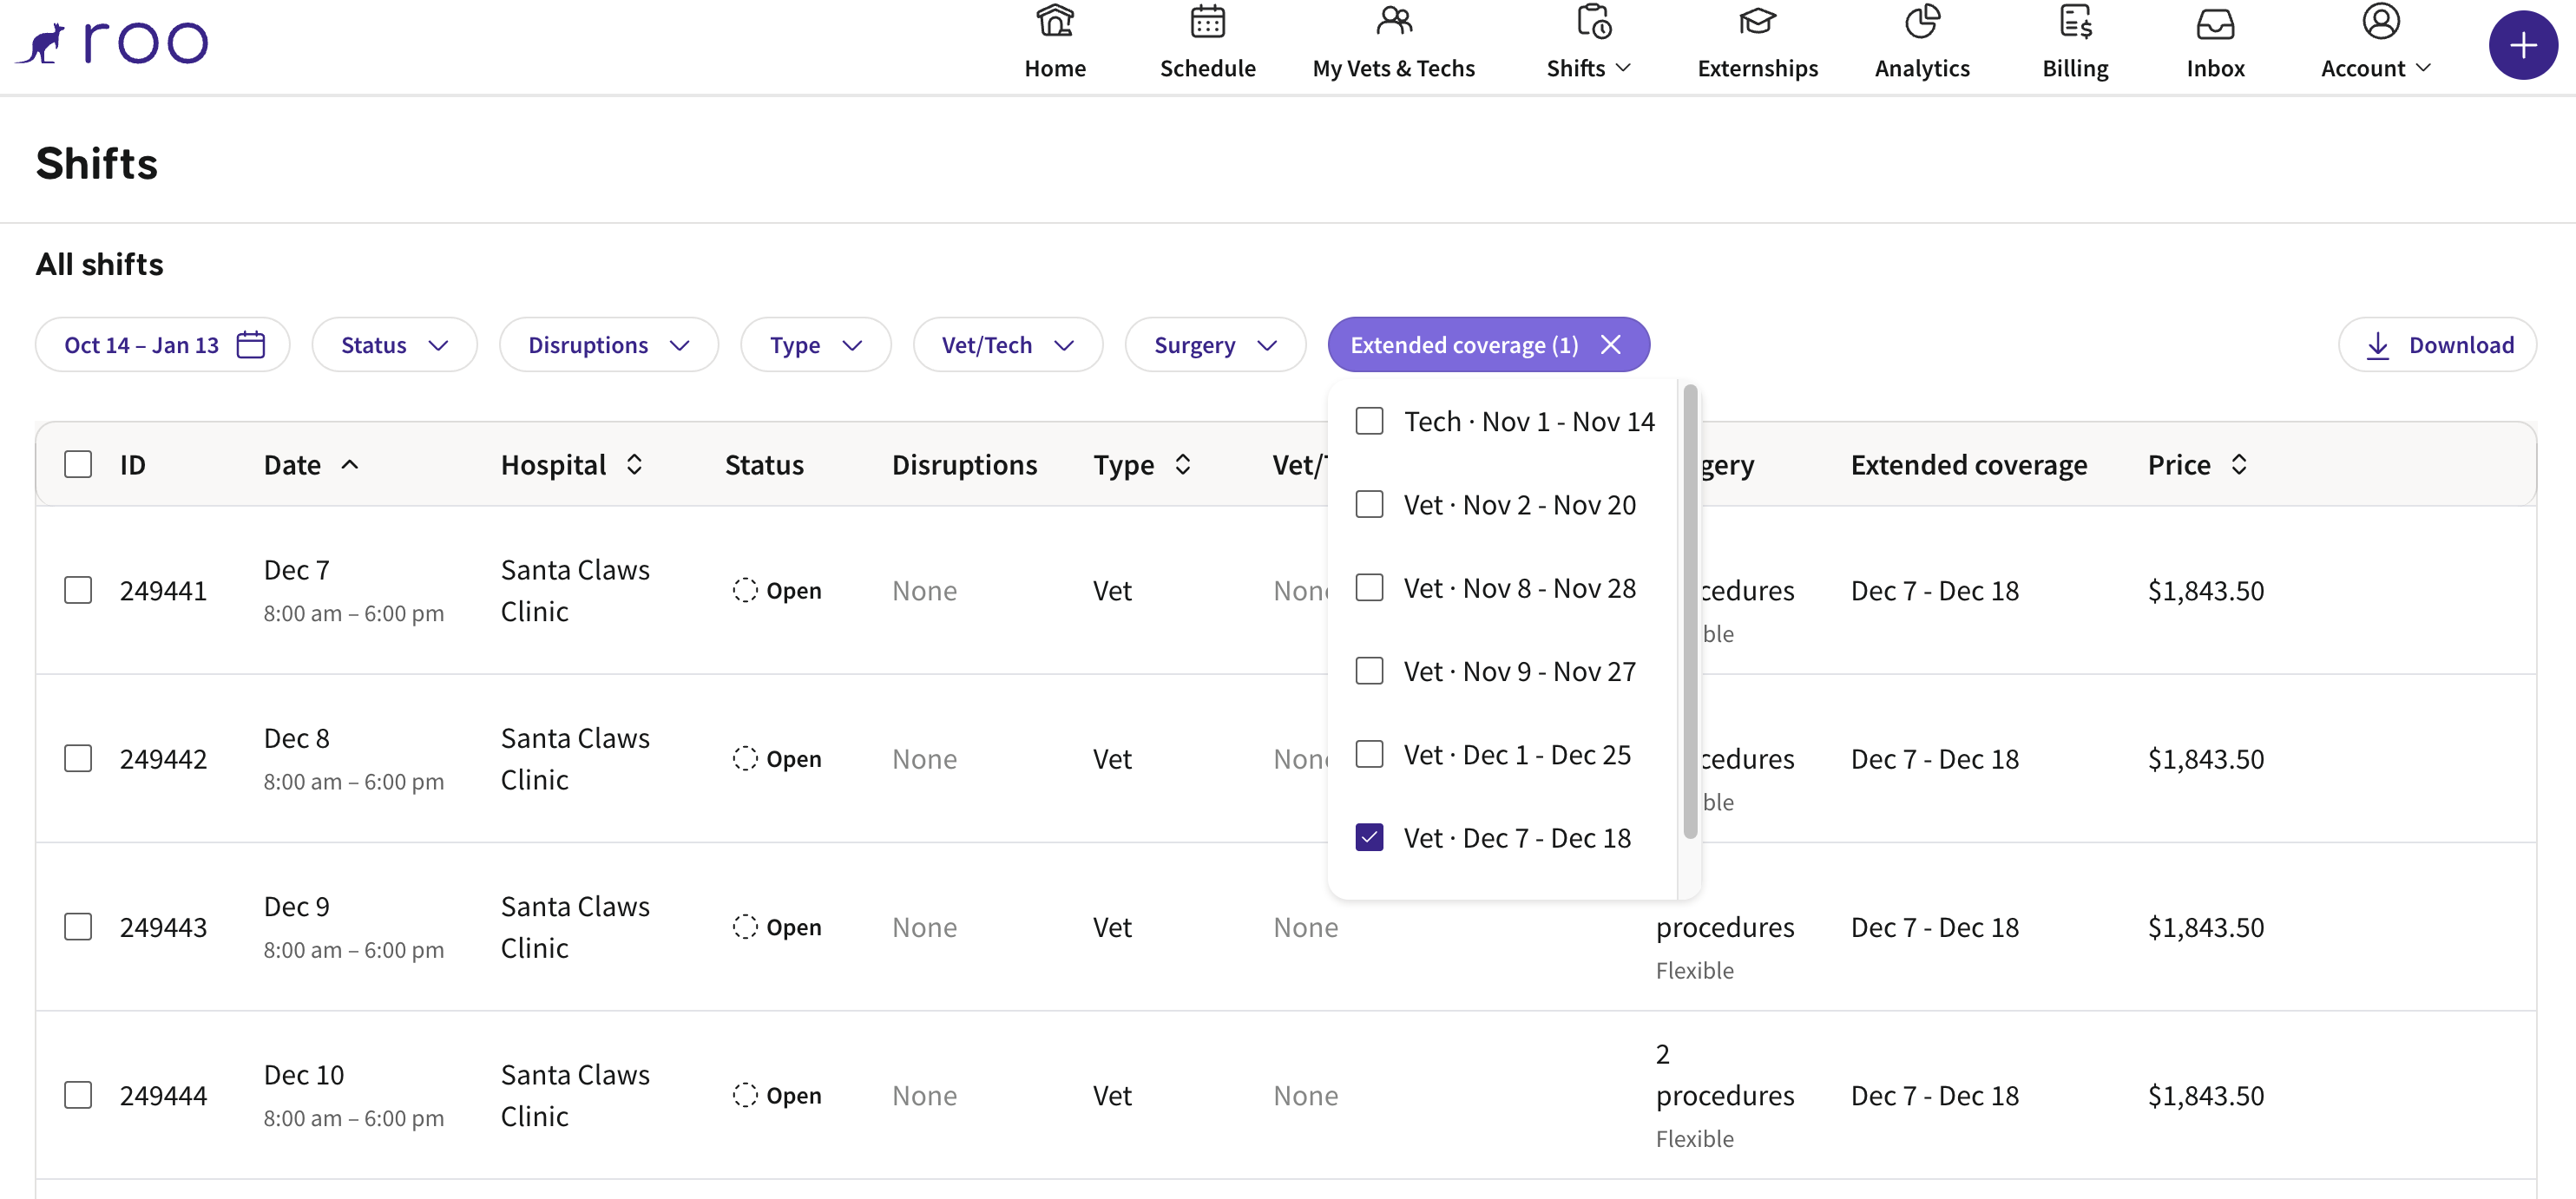Image resolution: width=2576 pixels, height=1199 pixels.
Task: Uncheck Vet · Dec 7 - Dec 18 option
Action: (x=1369, y=837)
